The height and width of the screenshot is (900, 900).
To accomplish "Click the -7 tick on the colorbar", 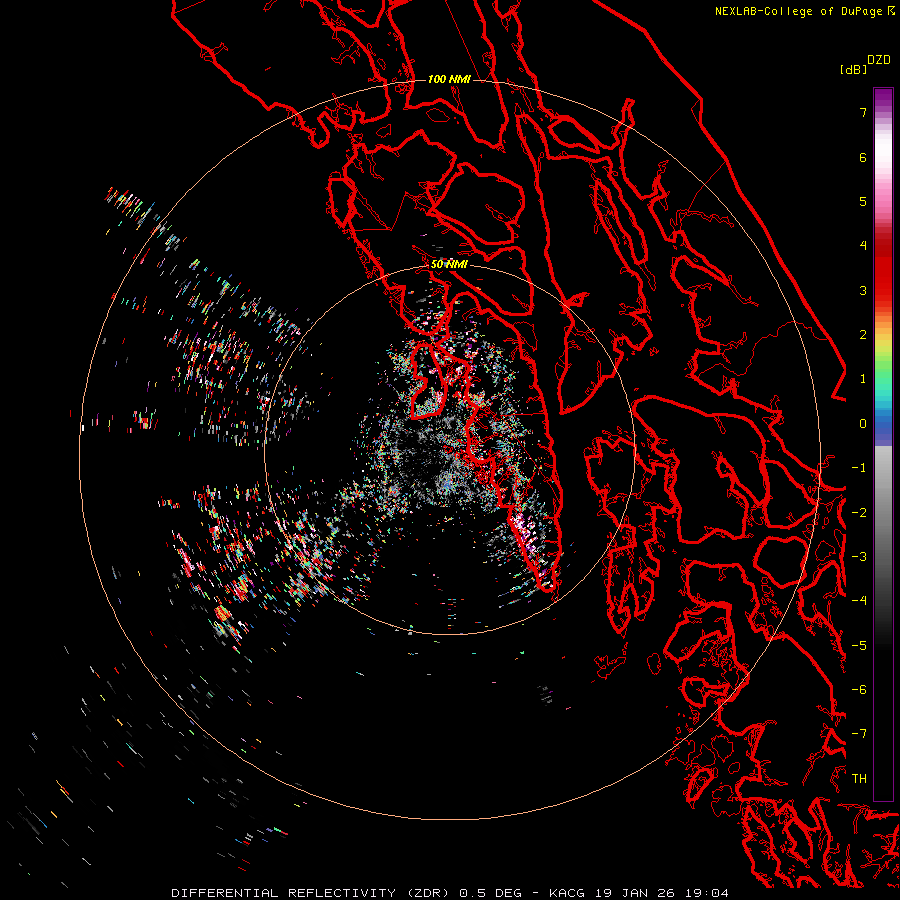I will (x=859, y=734).
